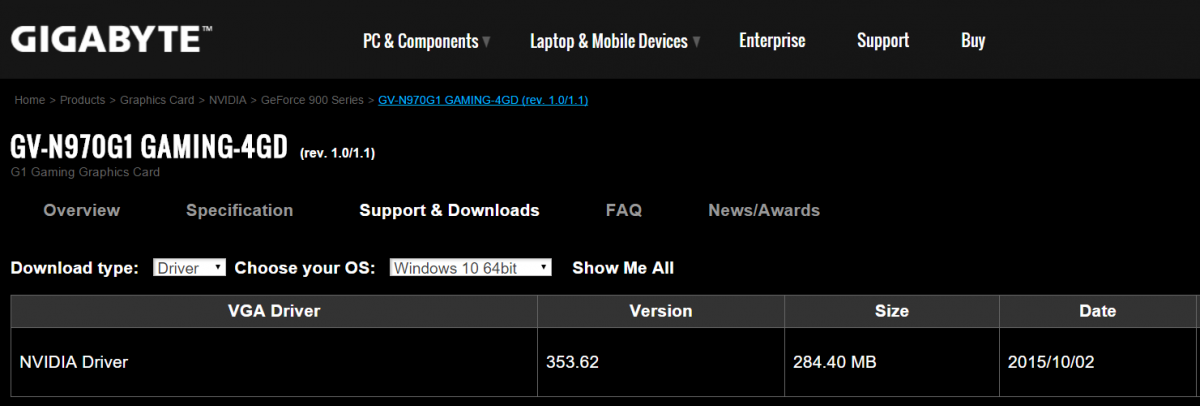Screen dimensions: 1200x406
Task: Click the GIGABYTE logo
Action: pyautogui.click(x=111, y=40)
